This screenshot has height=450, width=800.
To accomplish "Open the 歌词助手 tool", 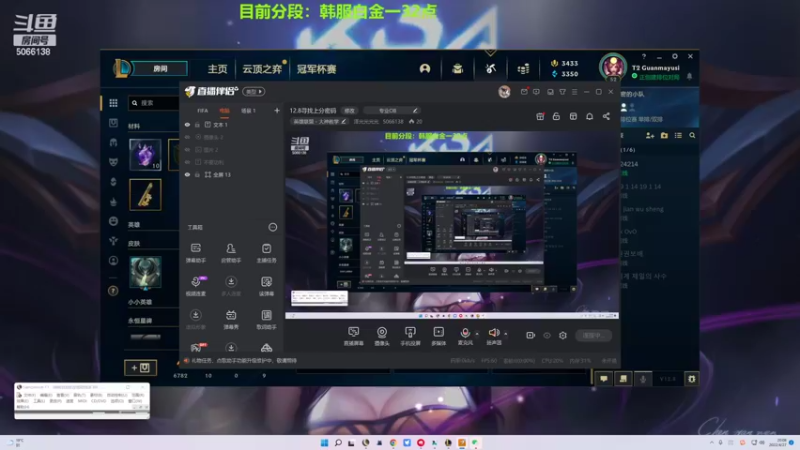I will tap(266, 320).
